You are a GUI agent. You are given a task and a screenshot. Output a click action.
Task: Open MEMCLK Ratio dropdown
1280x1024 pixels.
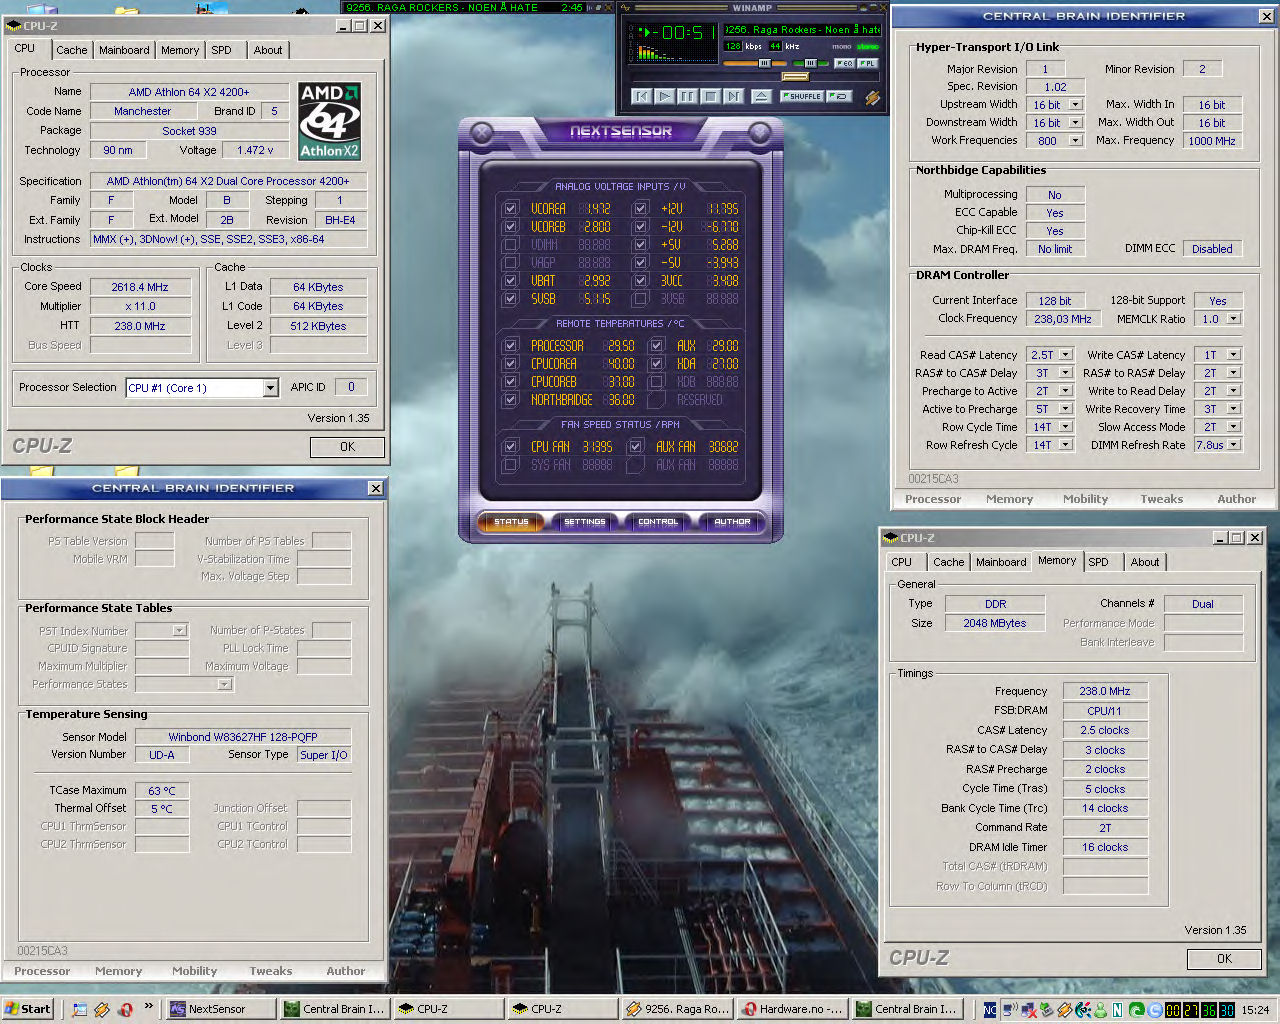[x=1234, y=319]
